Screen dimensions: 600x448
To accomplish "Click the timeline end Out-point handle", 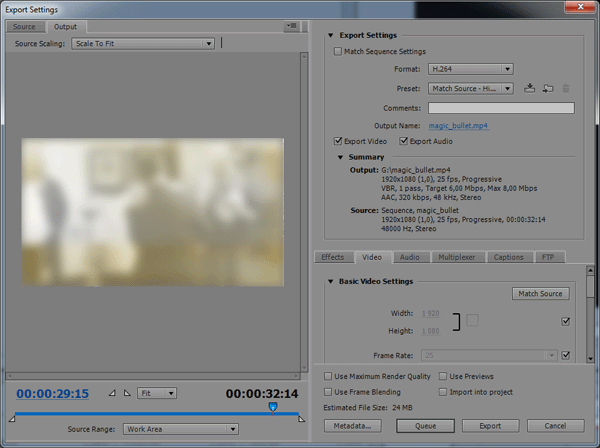I will point(302,419).
